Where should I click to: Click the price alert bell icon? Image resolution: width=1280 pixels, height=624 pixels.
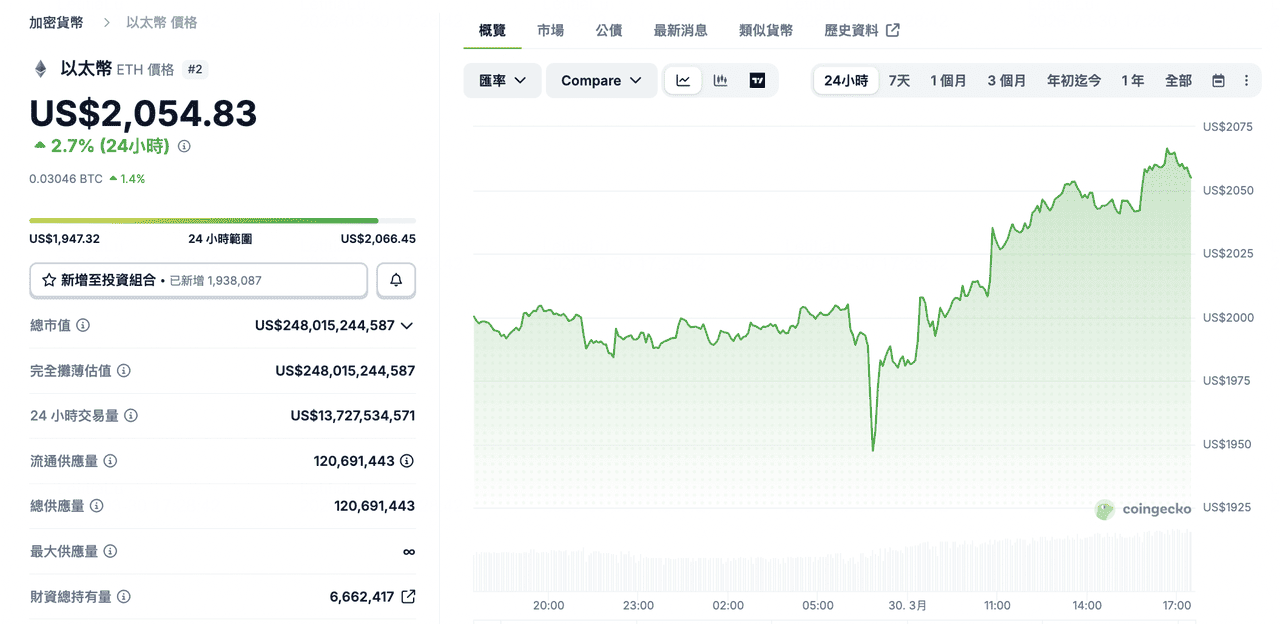396,280
